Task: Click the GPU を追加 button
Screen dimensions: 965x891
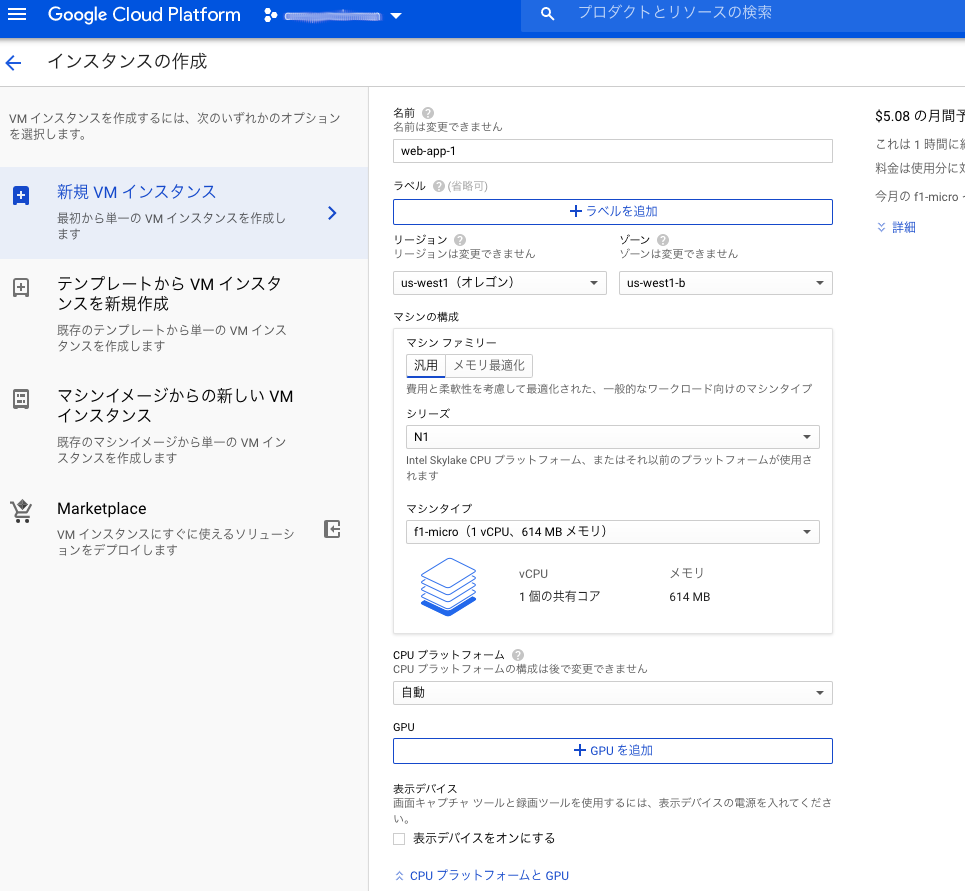Action: coord(611,751)
